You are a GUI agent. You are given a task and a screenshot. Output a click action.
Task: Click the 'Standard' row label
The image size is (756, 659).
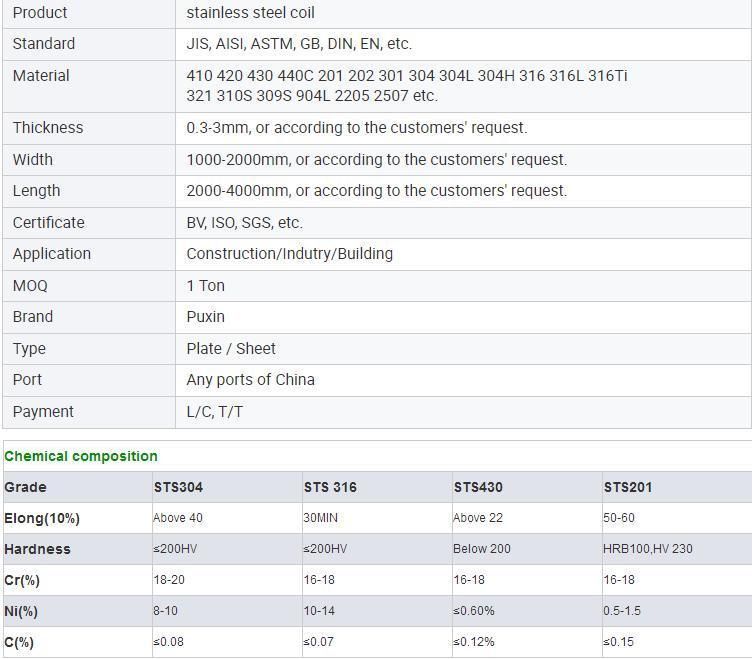click(44, 44)
